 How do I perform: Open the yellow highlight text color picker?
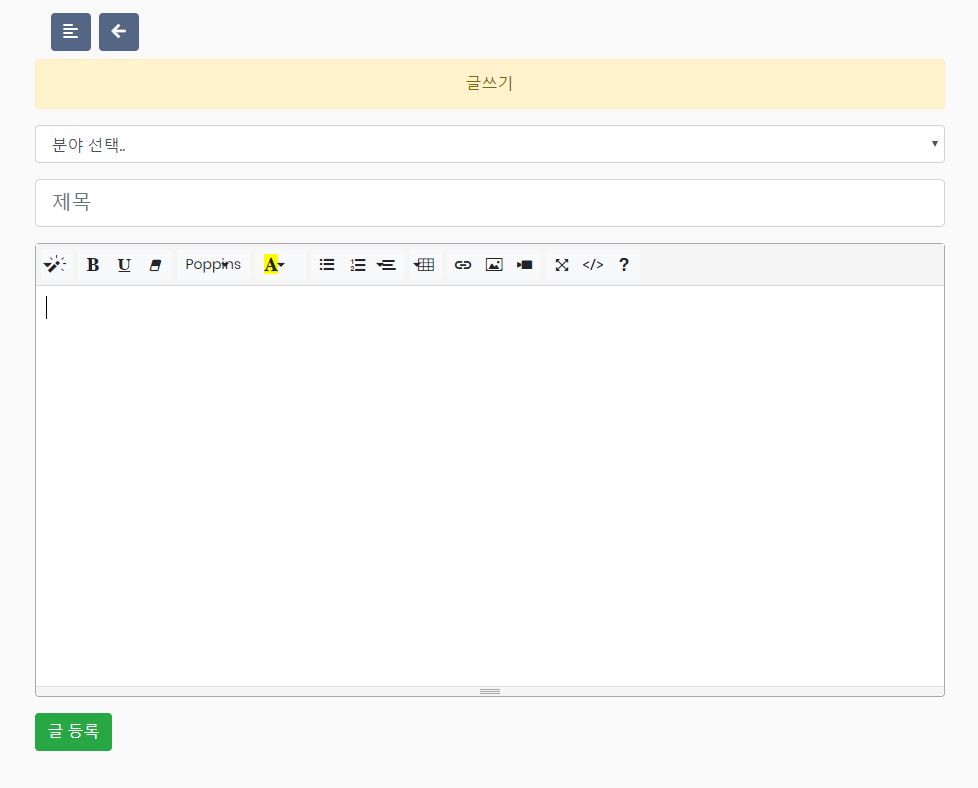pyautogui.click(x=275, y=265)
